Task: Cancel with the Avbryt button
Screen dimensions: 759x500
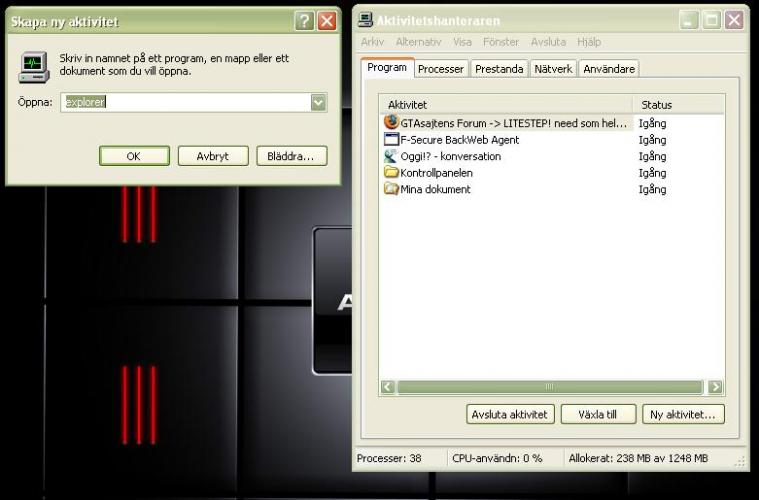Action: pos(213,156)
